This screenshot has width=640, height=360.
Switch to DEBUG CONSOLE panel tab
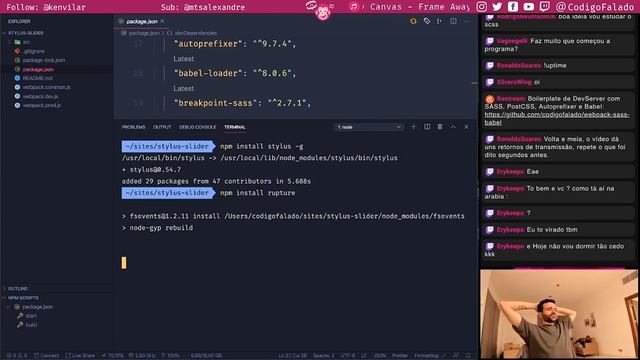tap(198, 127)
